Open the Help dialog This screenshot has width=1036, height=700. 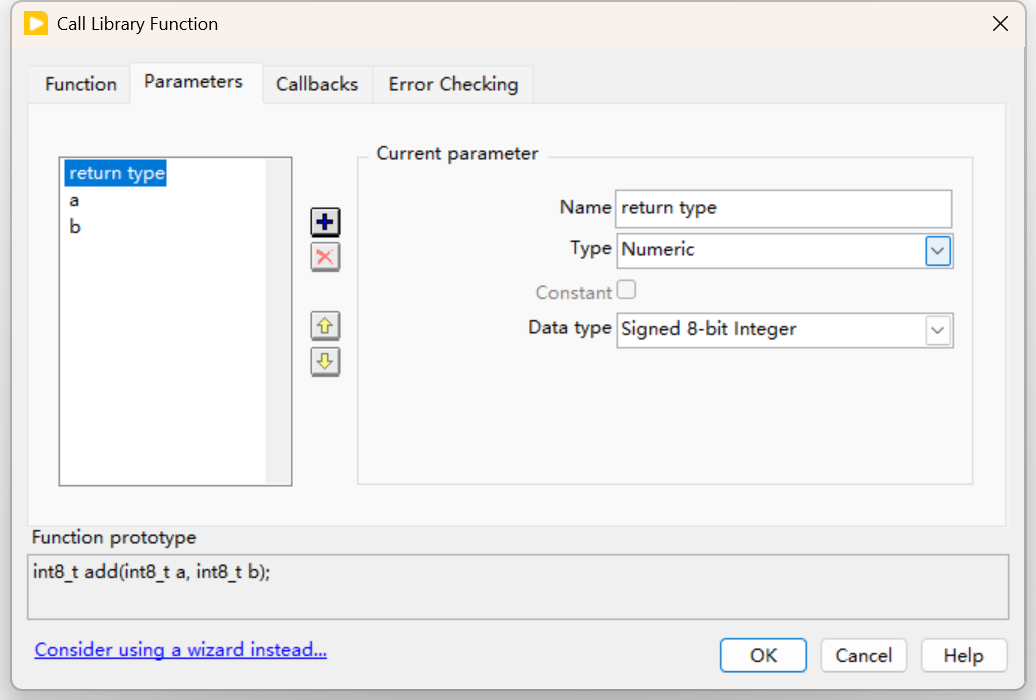pyautogui.click(x=963, y=655)
